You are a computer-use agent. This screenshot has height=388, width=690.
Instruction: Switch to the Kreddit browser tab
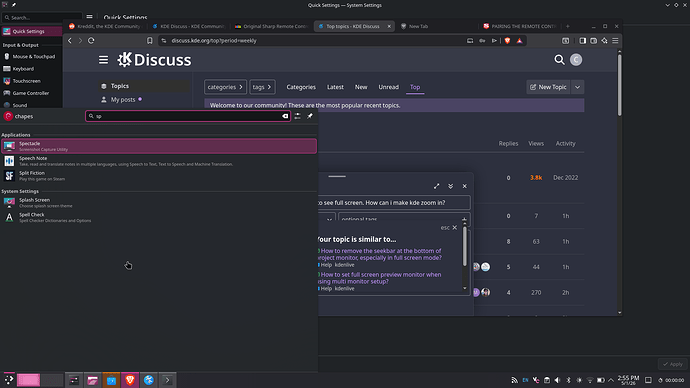(x=106, y=26)
